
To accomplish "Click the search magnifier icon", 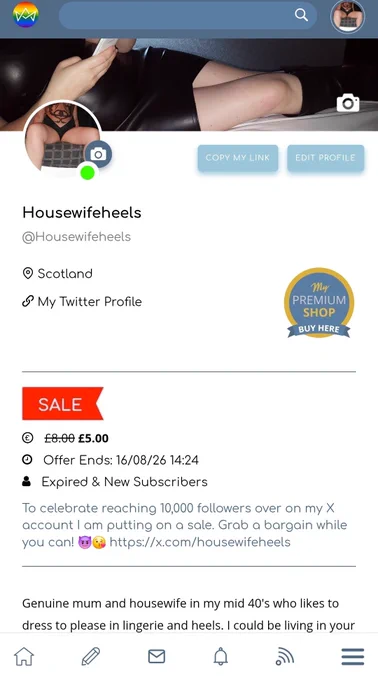I will click(x=301, y=15).
